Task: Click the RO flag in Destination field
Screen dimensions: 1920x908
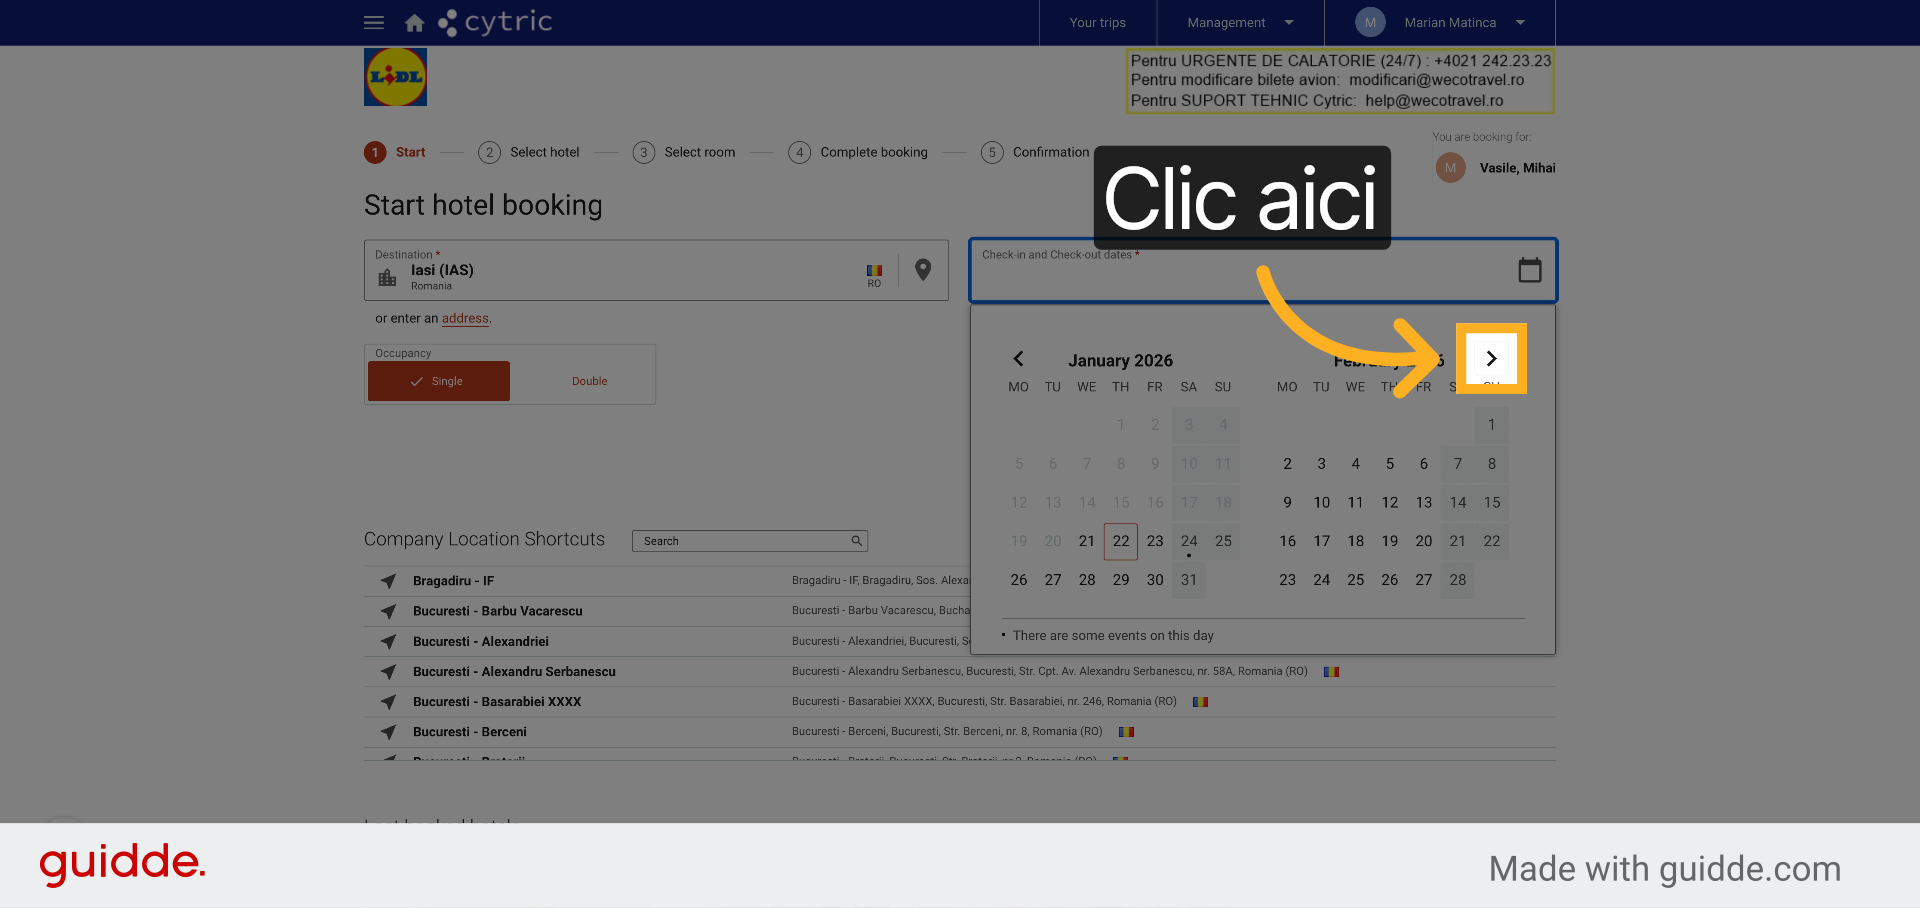Action: 874,271
